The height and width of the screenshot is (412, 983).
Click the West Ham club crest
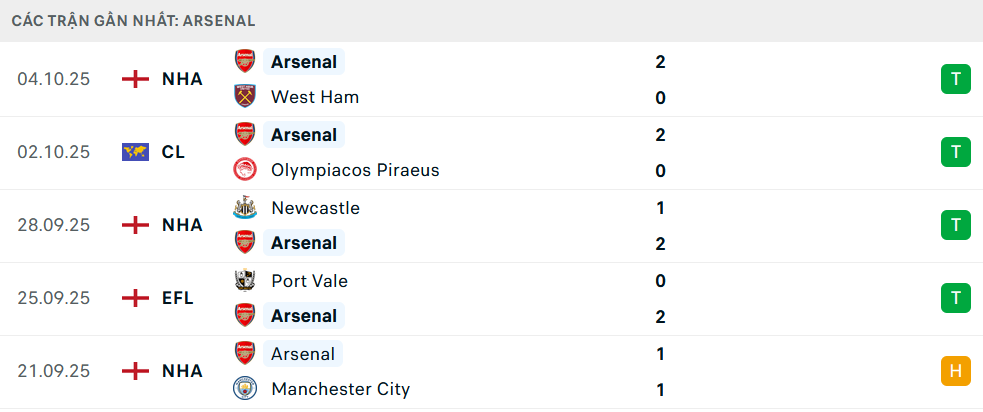click(244, 97)
